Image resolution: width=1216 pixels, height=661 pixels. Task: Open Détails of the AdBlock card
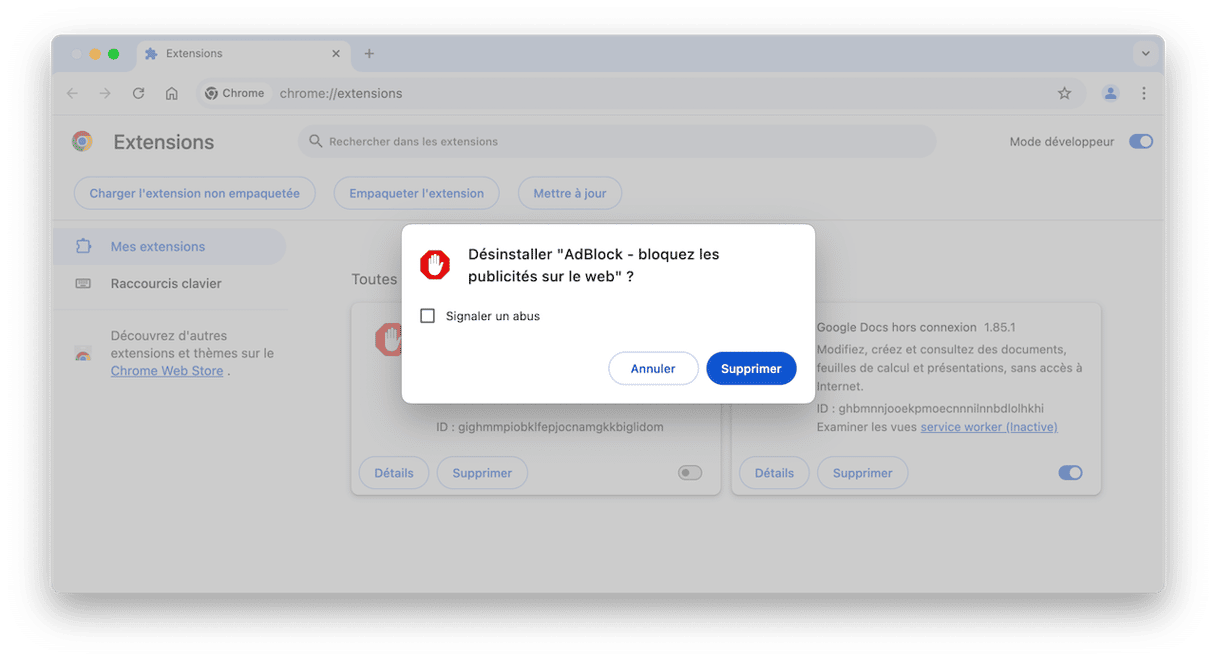click(x=394, y=473)
